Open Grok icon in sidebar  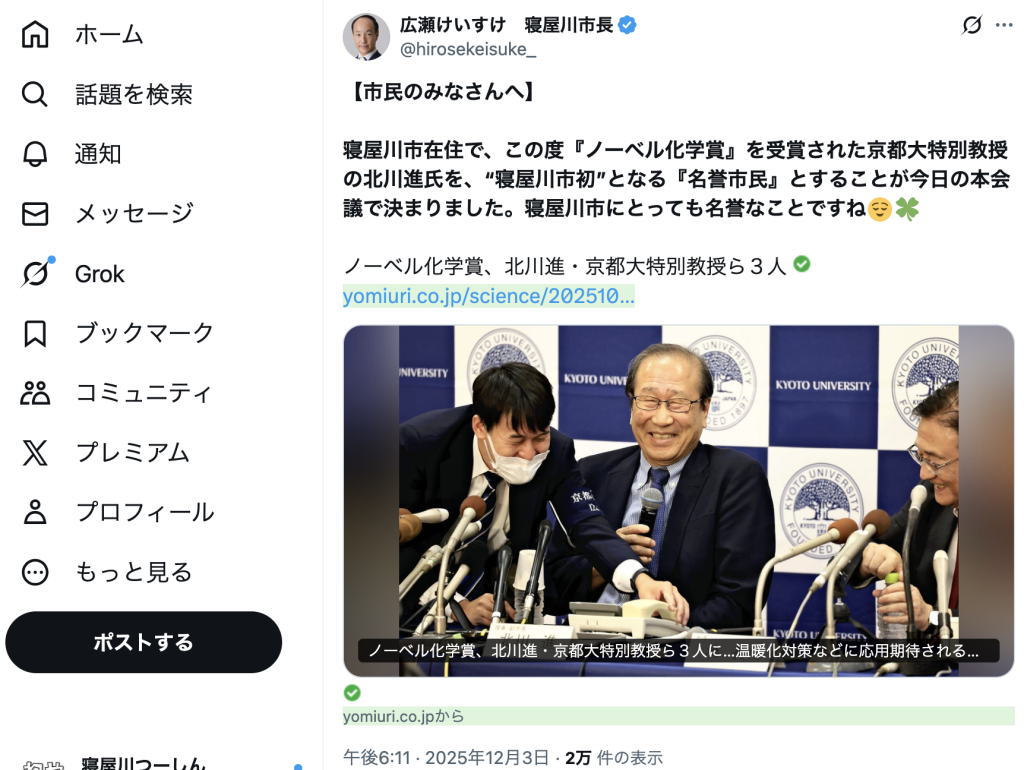(x=36, y=273)
